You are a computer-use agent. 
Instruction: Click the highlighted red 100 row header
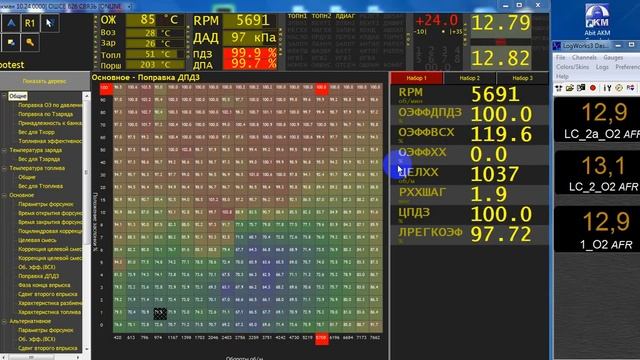coord(106,88)
